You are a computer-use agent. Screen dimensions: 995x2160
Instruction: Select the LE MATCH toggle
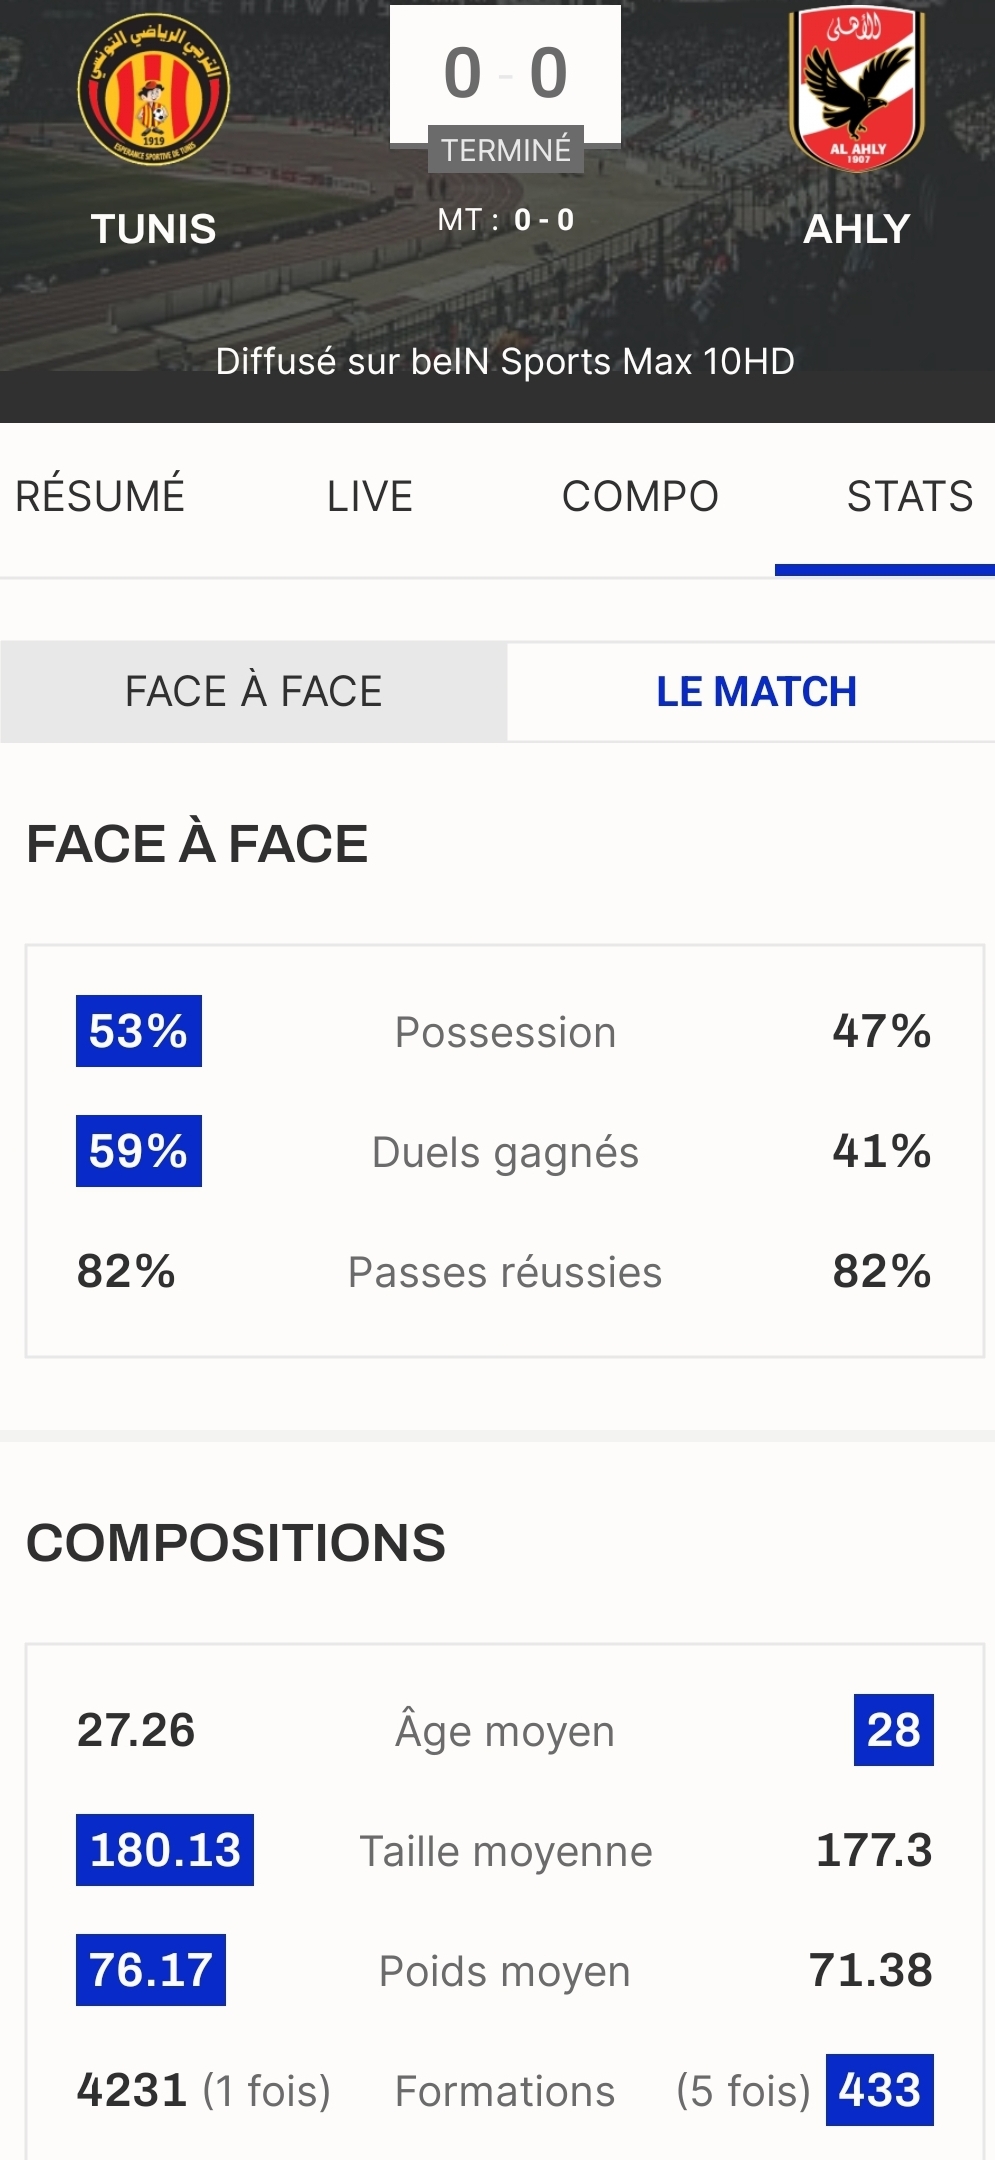(x=756, y=692)
